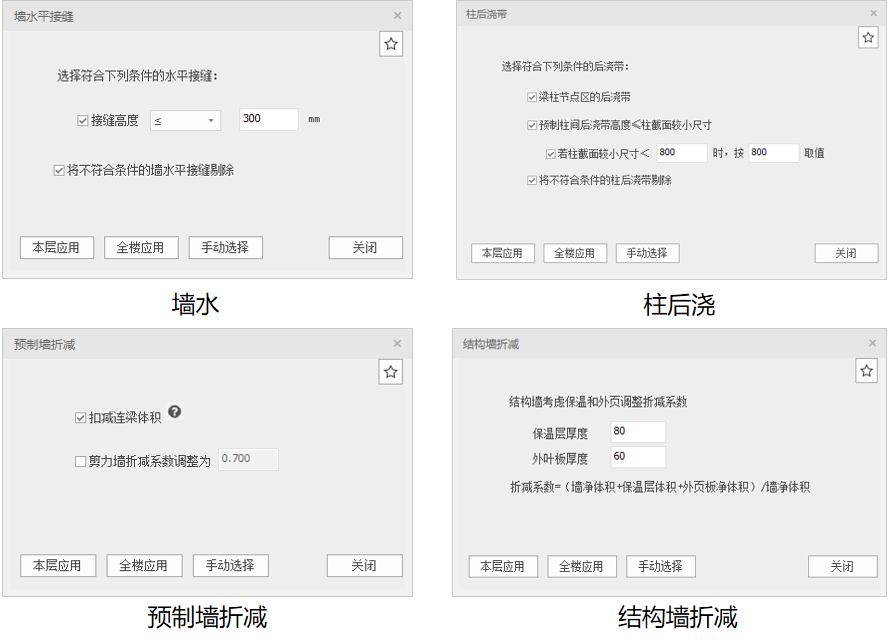The image size is (890, 640).
Task: Toggle 若柱截面较小尺寸< checkbox
Action: coord(551,154)
